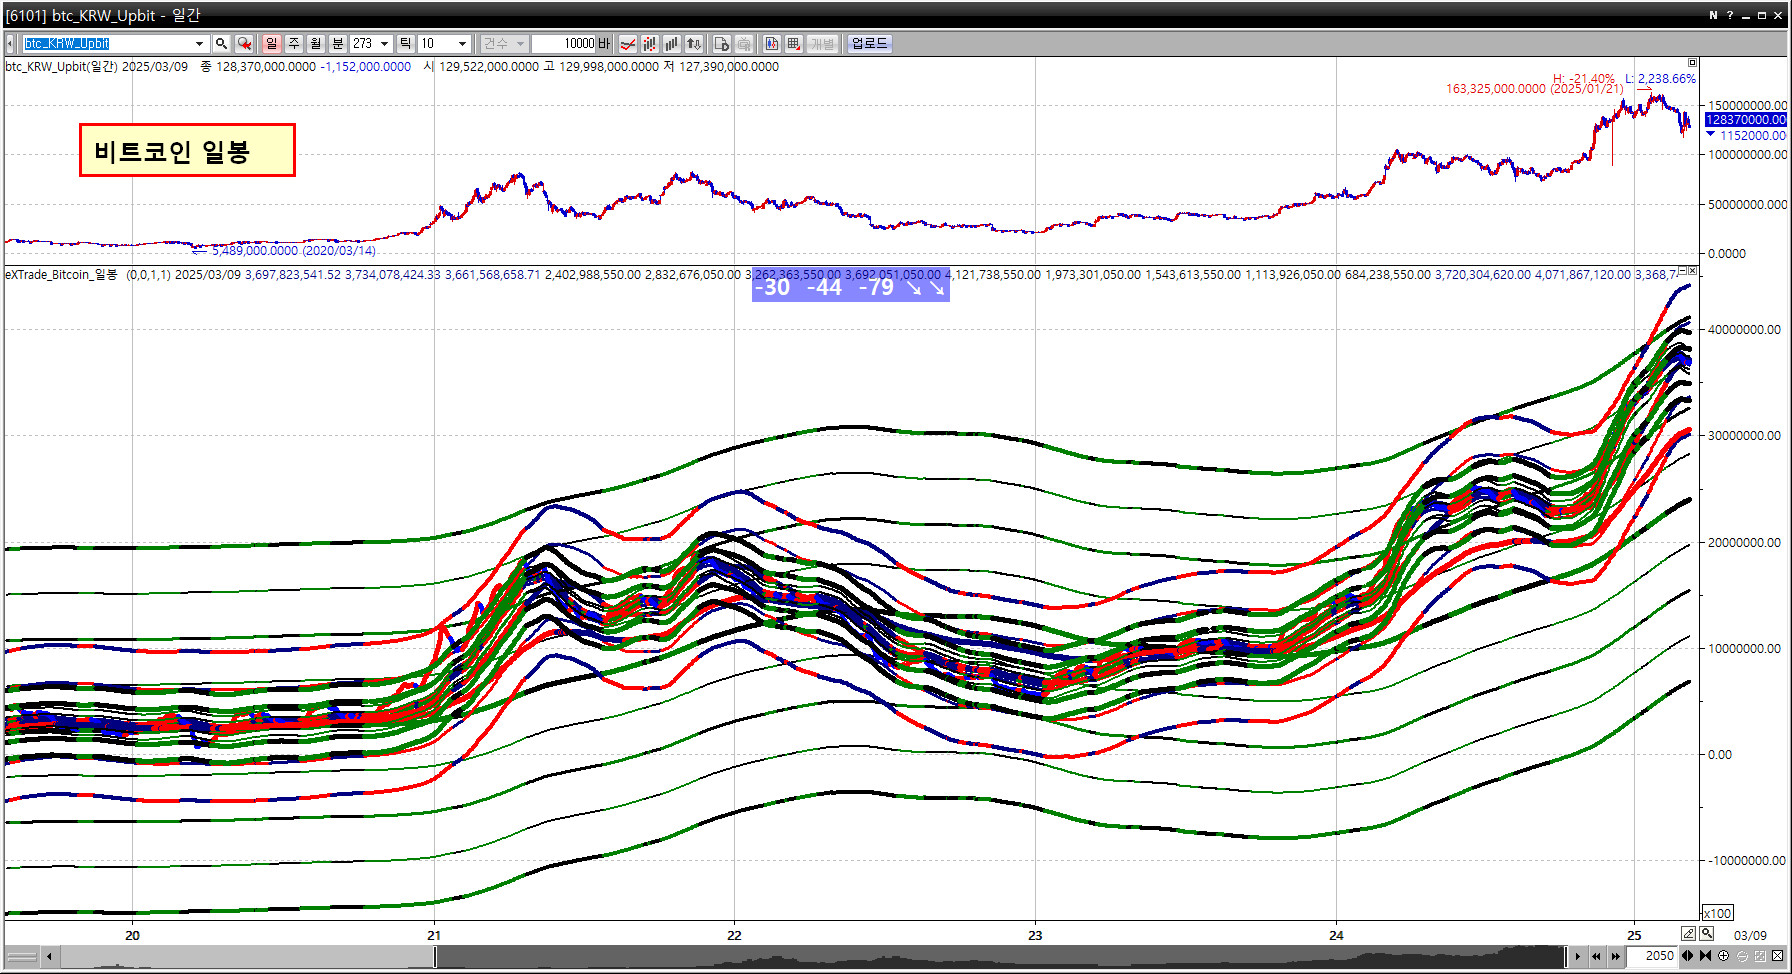This screenshot has height=974, width=1792.
Task: Click the red-arrow symbol lookup icon
Action: [x=244, y=44]
